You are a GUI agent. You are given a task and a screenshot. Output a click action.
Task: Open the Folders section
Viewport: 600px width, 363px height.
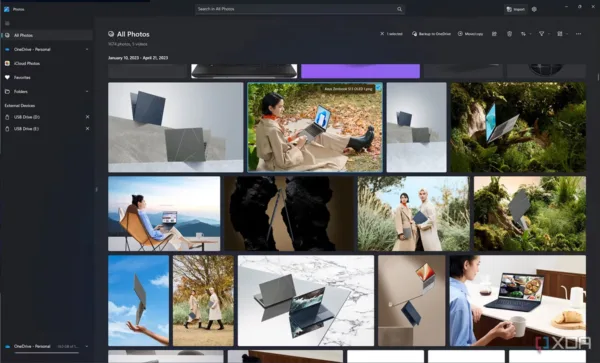47,91
